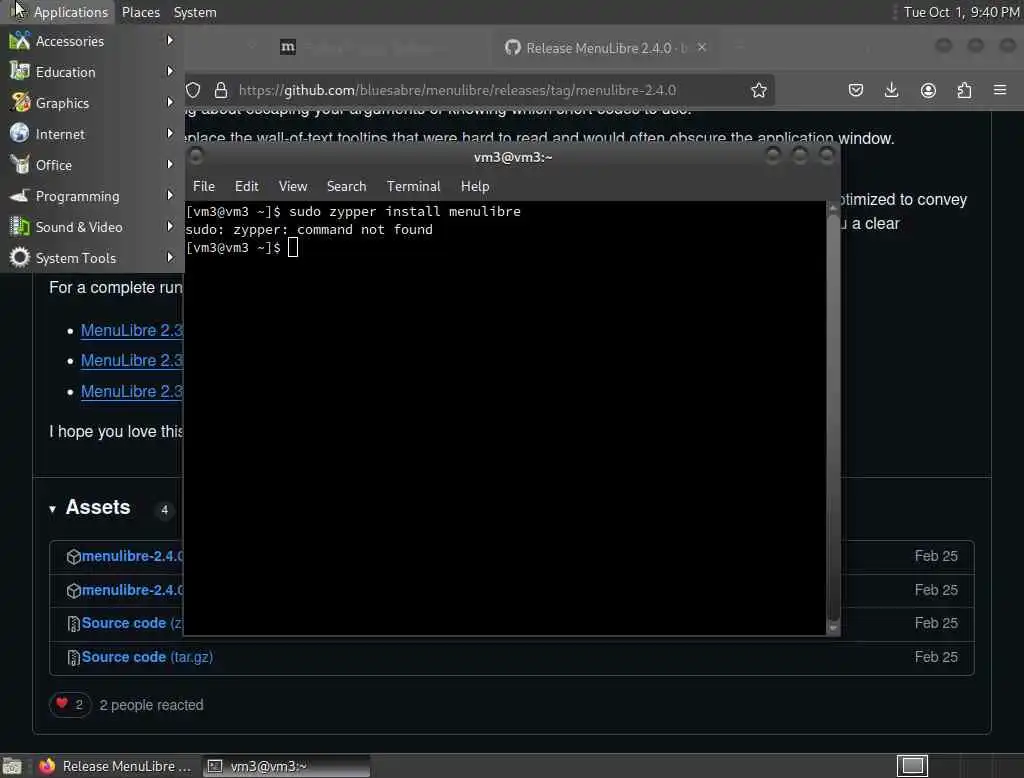Expand the Internet submenu arrow
The image size is (1024, 778).
[x=170, y=133]
